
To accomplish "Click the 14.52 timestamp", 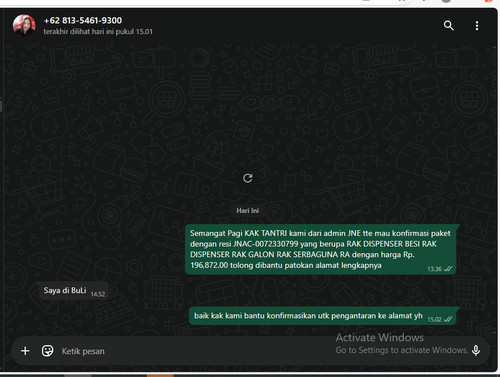I will tap(98, 294).
